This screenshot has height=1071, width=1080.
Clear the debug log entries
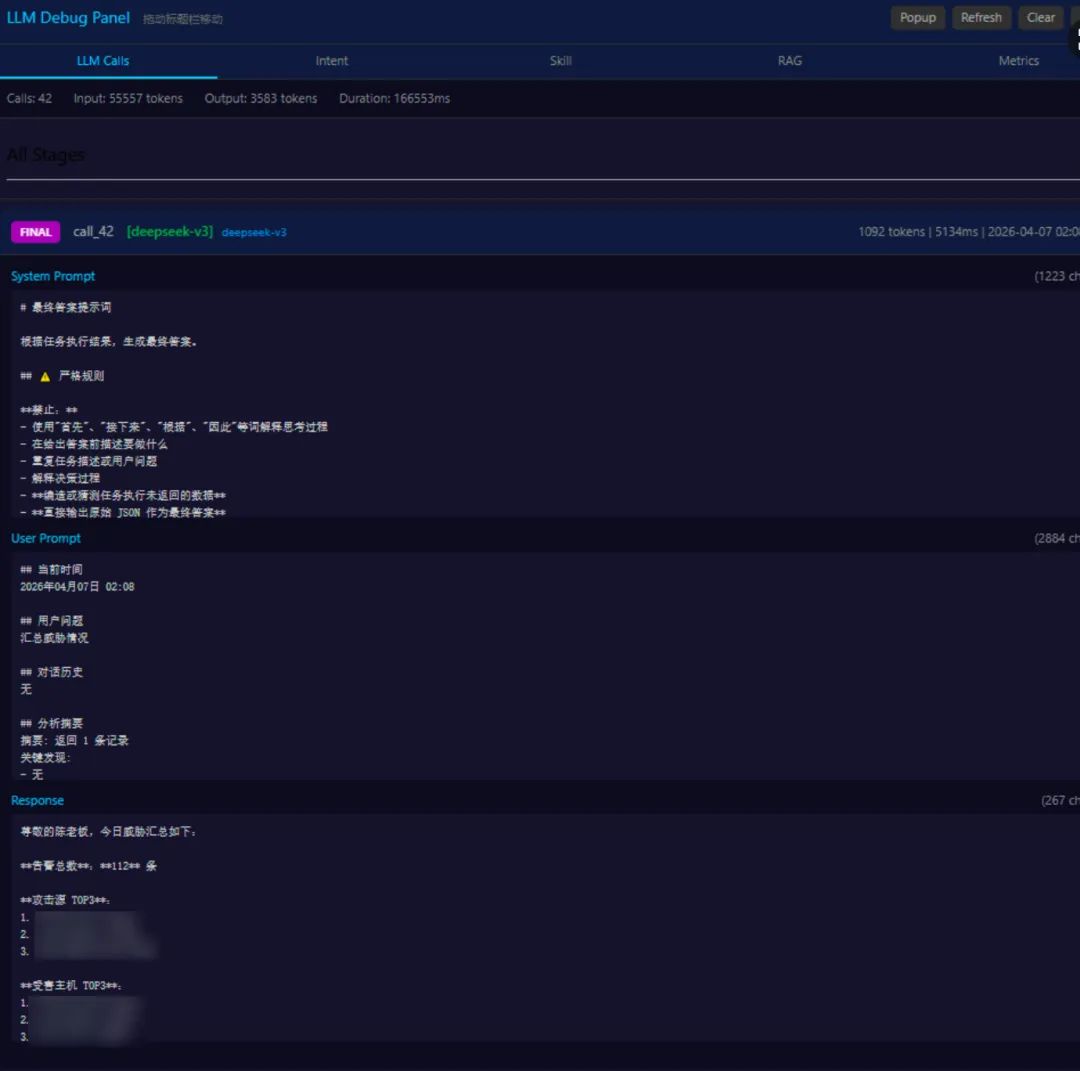click(x=1040, y=17)
